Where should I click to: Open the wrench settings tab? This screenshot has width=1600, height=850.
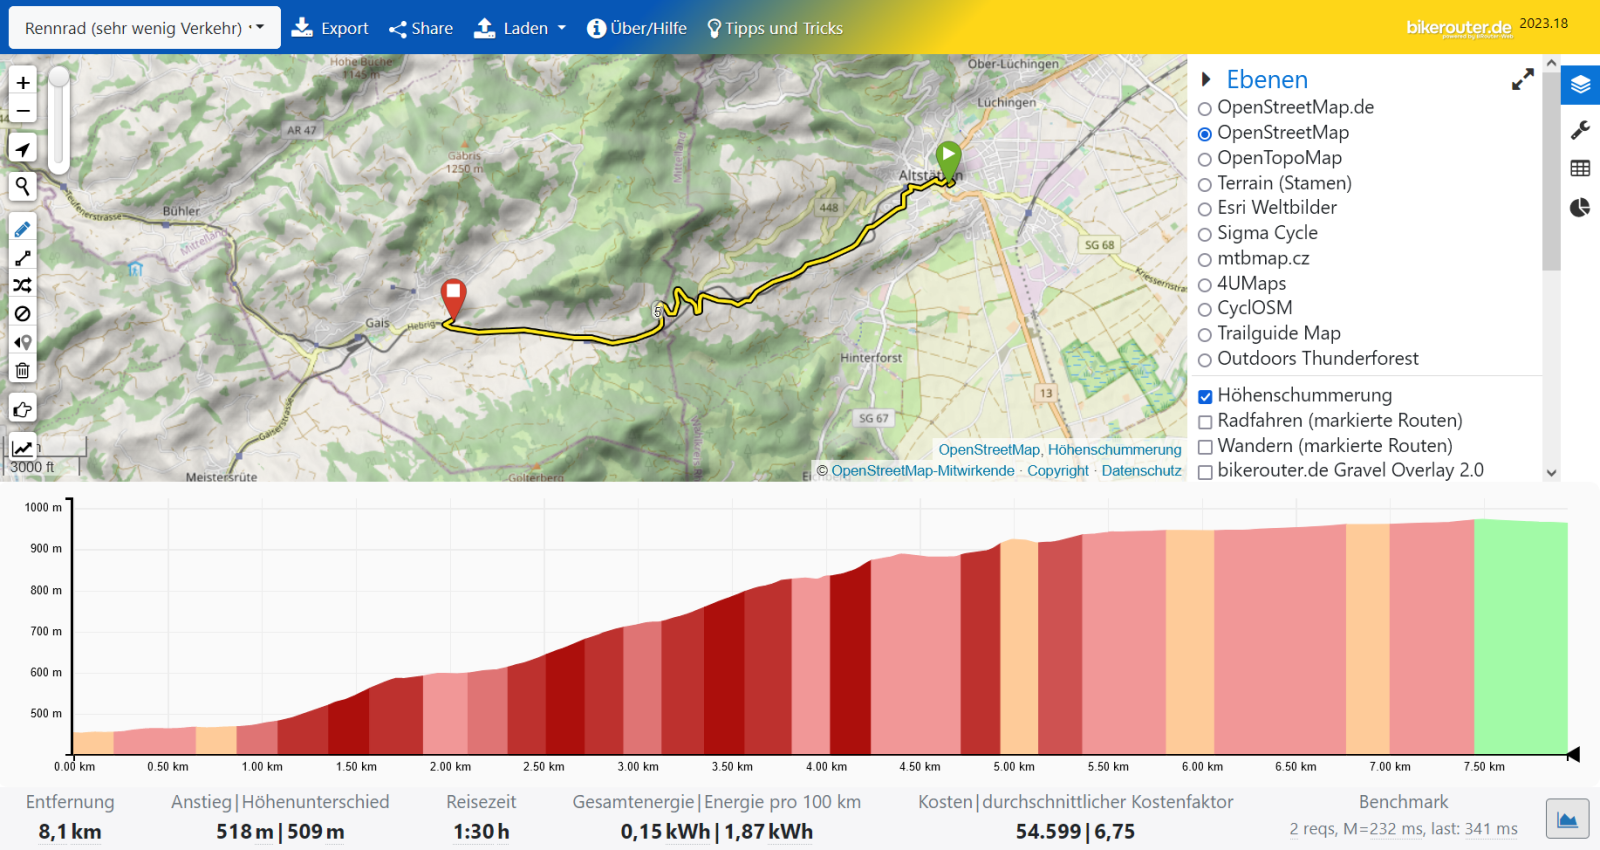pos(1581,130)
